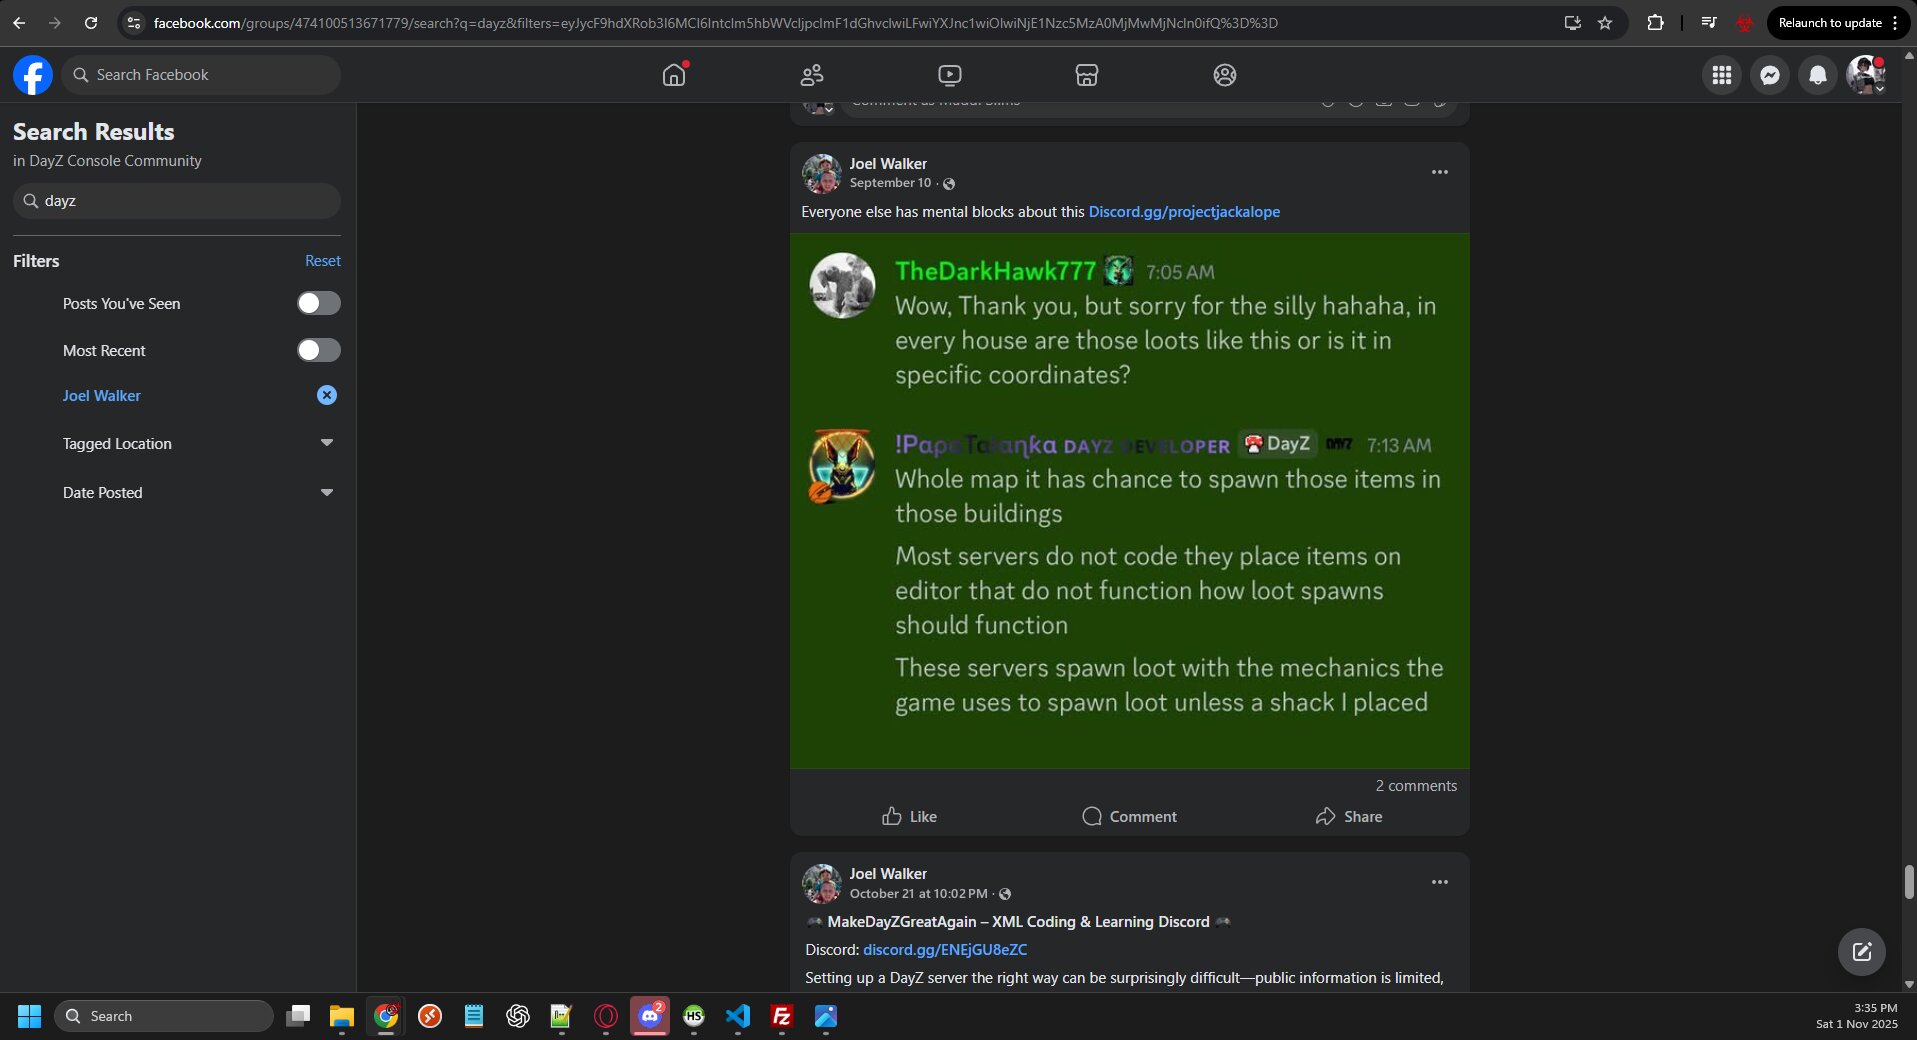Bookmark this page with the star icon
The height and width of the screenshot is (1040, 1917).
1605,23
